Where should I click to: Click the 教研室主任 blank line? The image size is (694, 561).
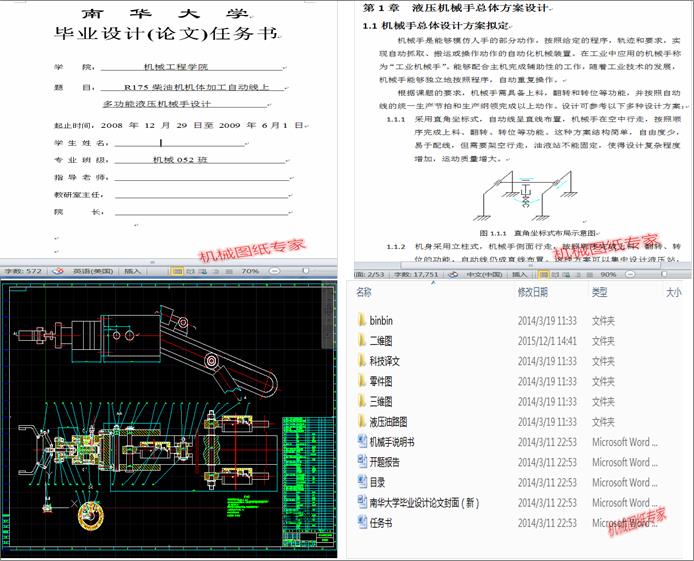(202, 195)
